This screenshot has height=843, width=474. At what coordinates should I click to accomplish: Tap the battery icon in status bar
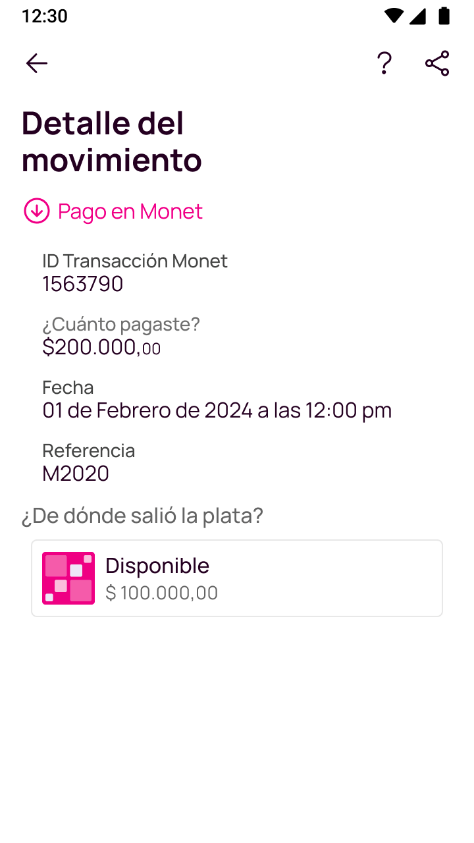444,16
